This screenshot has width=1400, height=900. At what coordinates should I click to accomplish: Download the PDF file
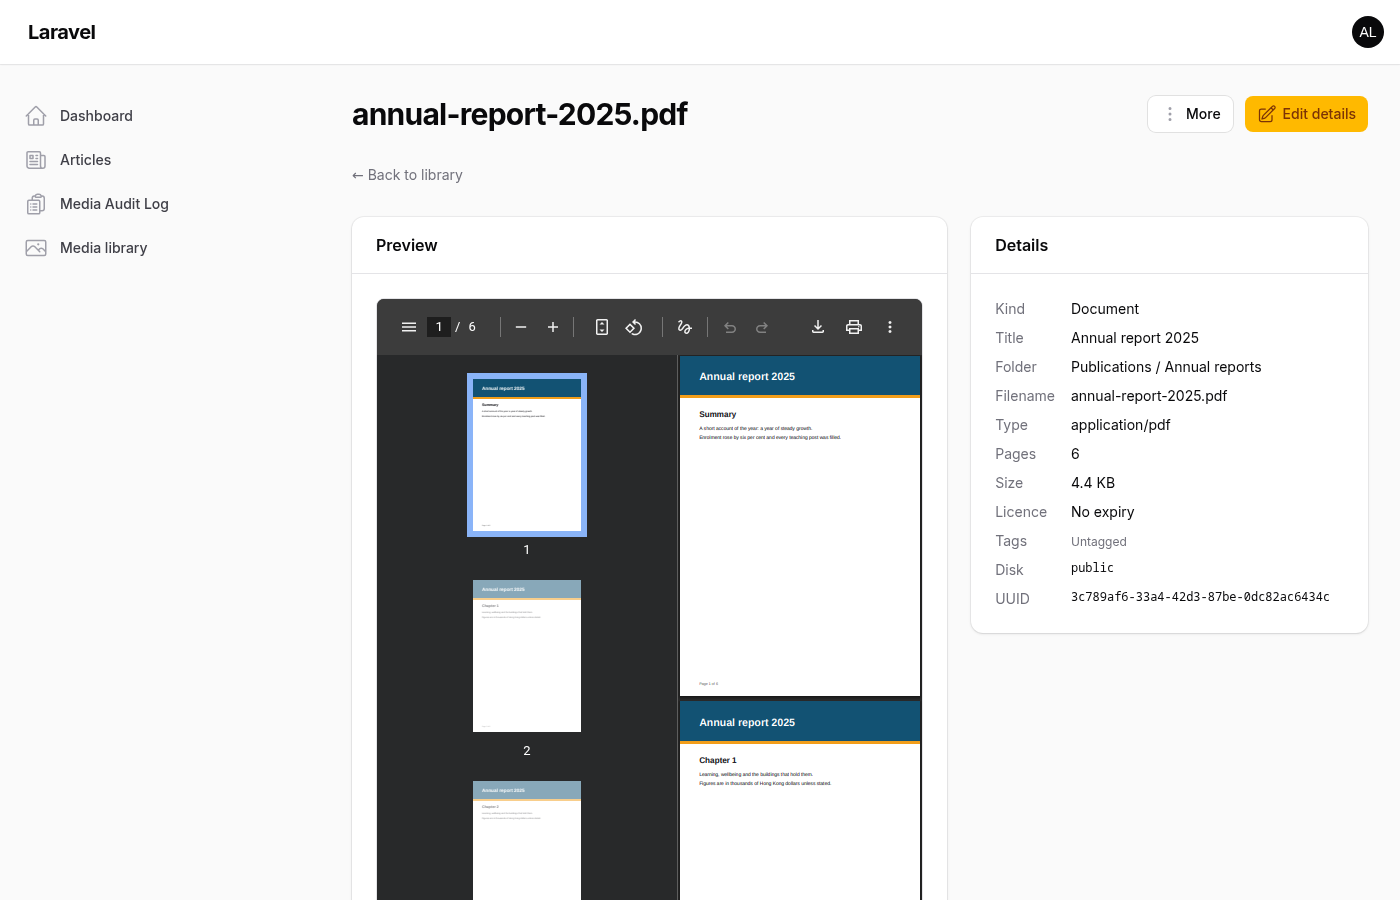[818, 327]
